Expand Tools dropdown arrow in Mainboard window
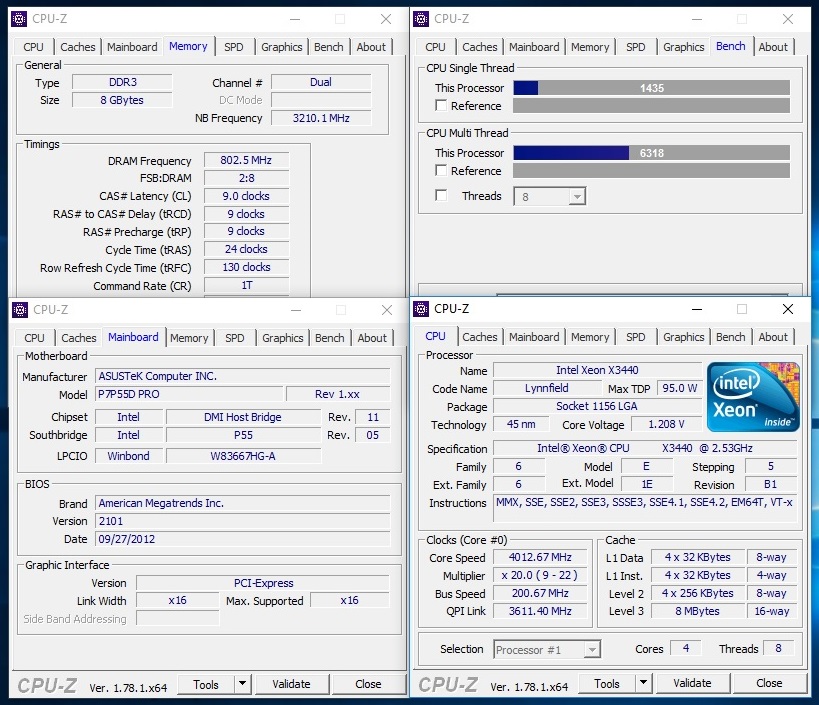 (x=242, y=684)
